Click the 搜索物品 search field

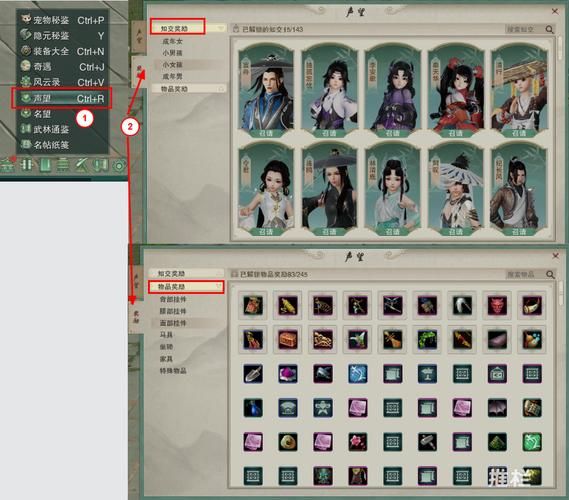525,274
